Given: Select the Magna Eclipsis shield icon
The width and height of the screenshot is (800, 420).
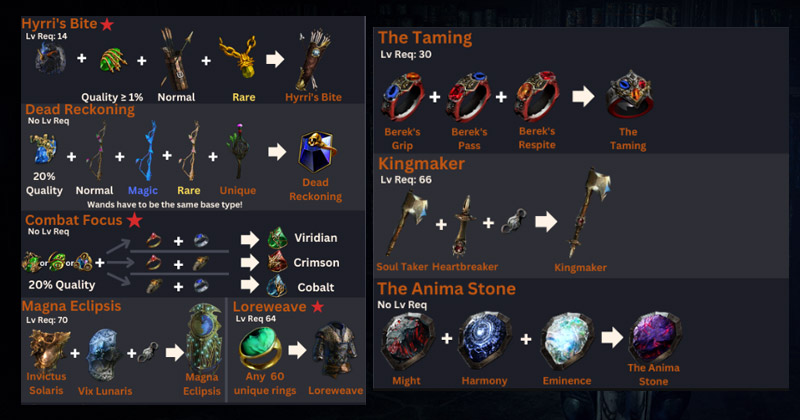Looking at the screenshot, I should click(204, 338).
